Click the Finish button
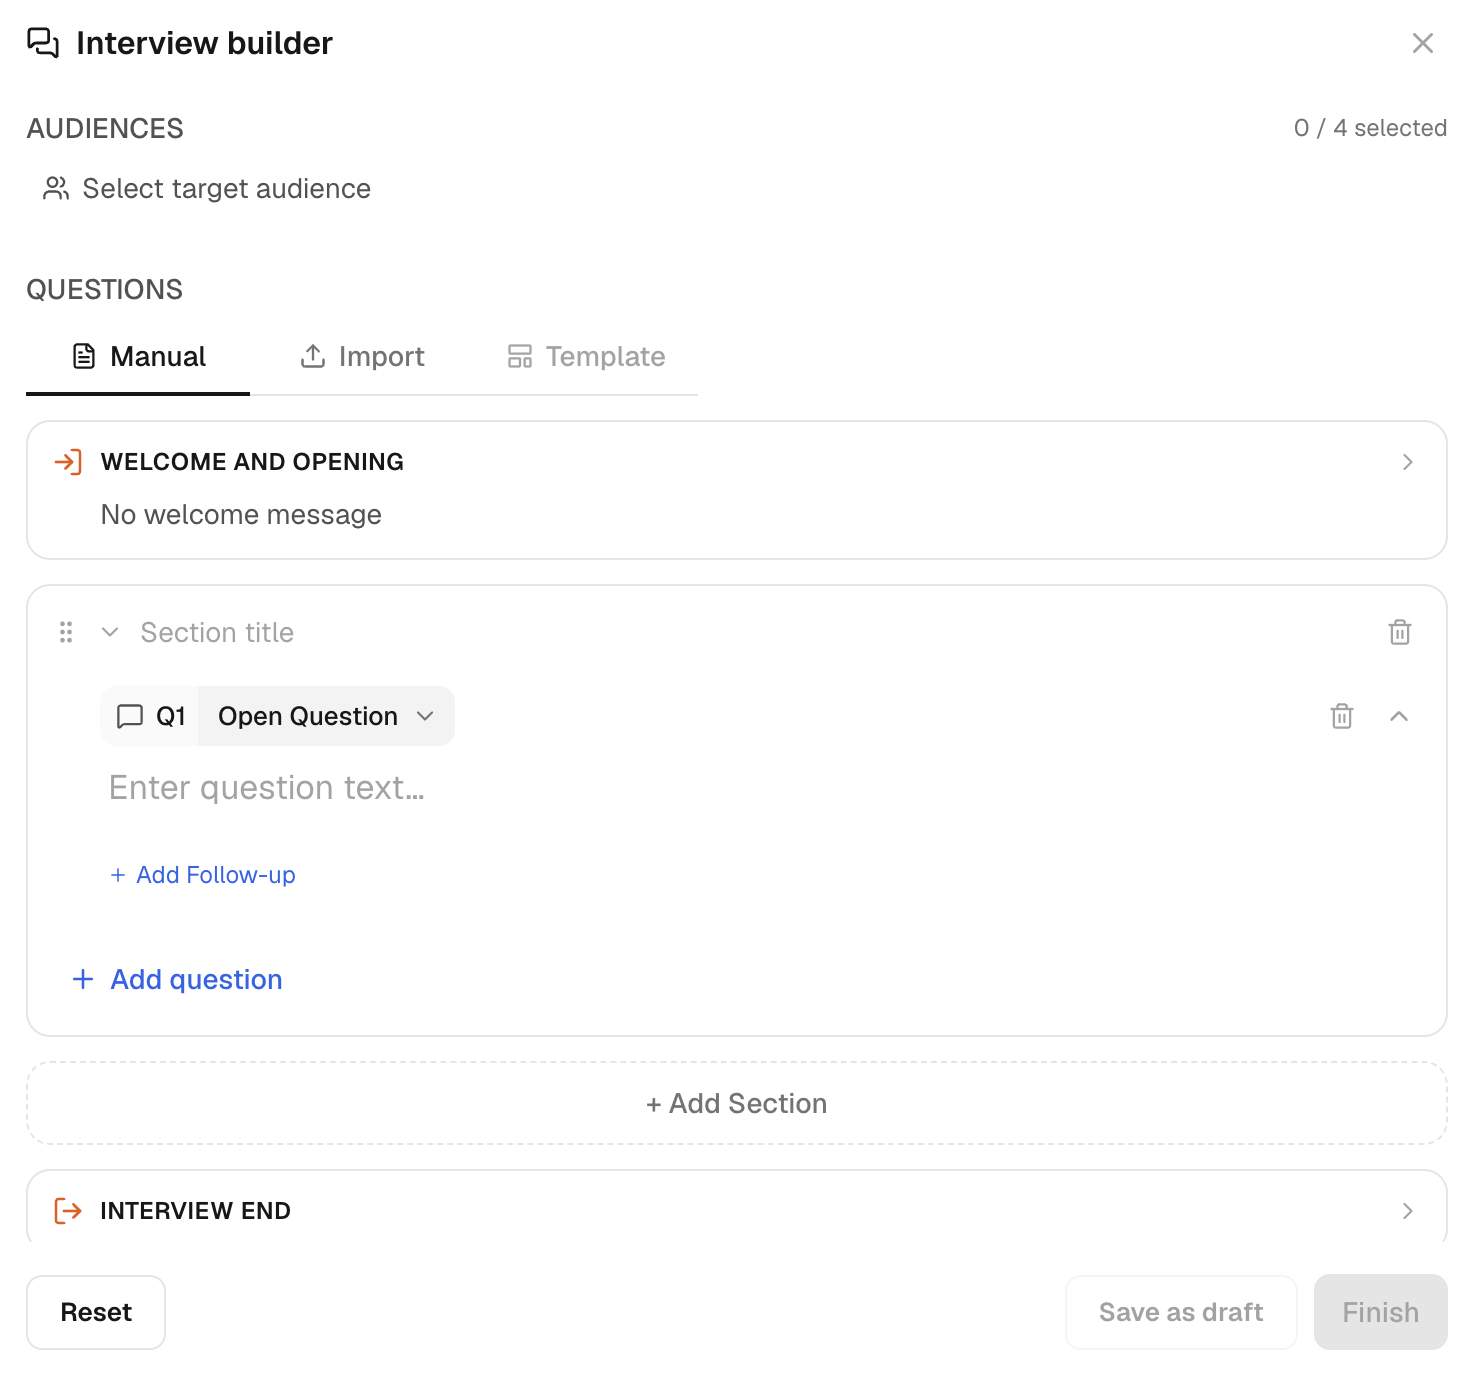Screen dimensions: 1474x1378 click(x=1381, y=1312)
